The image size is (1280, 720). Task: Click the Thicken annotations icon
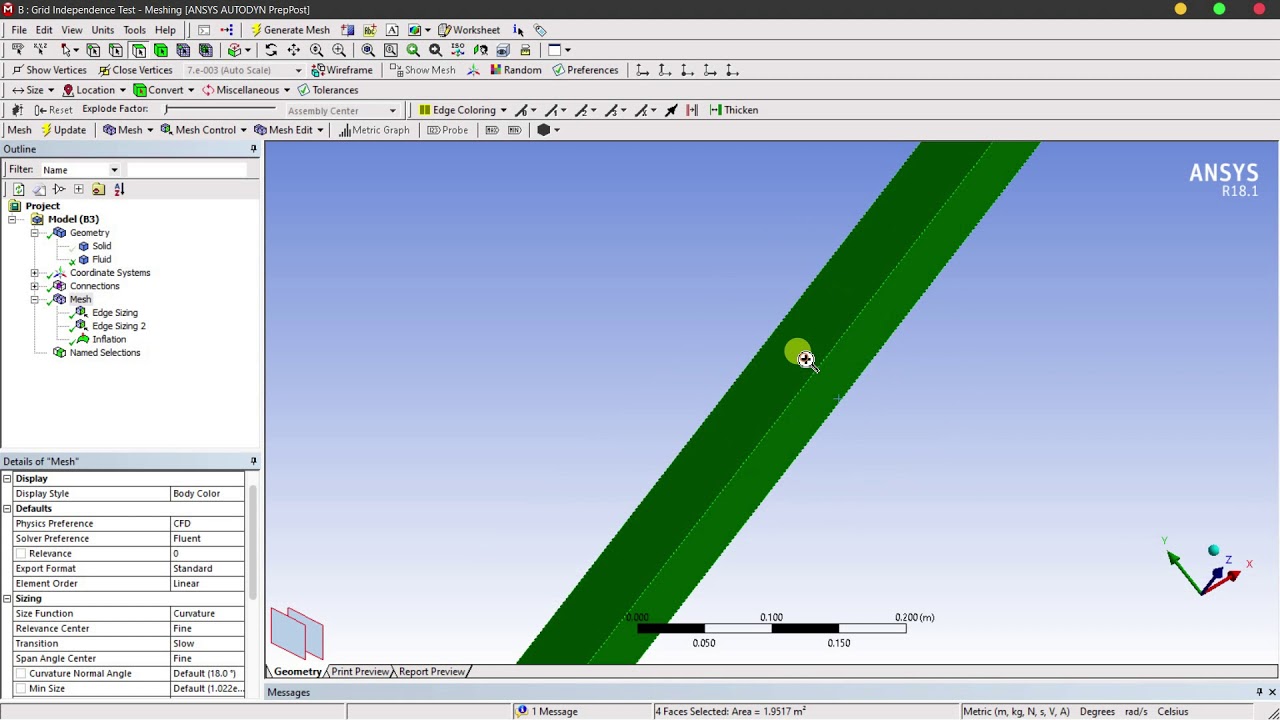[x=733, y=110]
